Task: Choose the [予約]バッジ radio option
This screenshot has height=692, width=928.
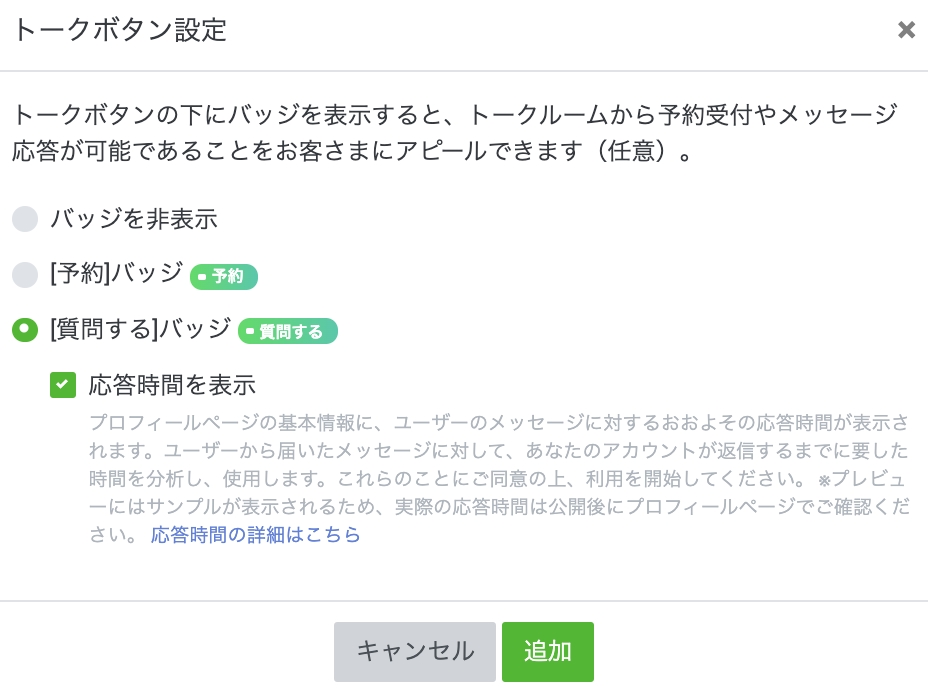Action: point(25,274)
